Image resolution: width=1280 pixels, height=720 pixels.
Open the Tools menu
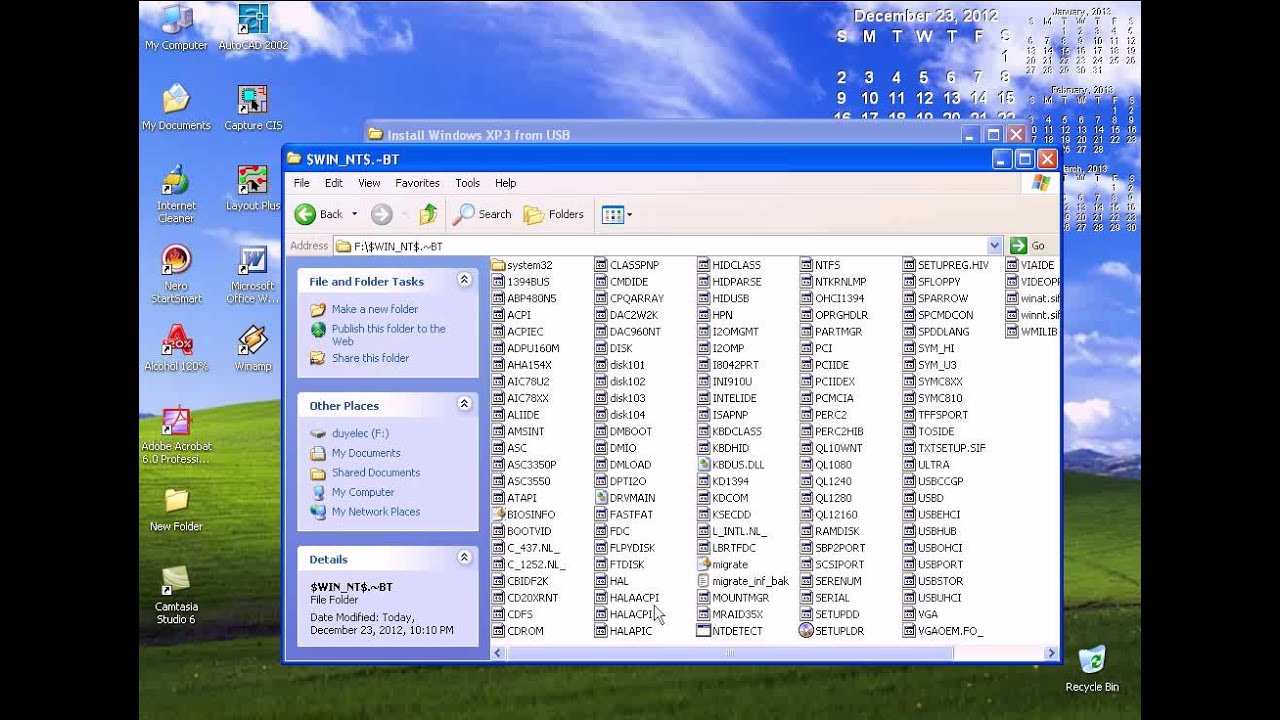[x=467, y=183]
